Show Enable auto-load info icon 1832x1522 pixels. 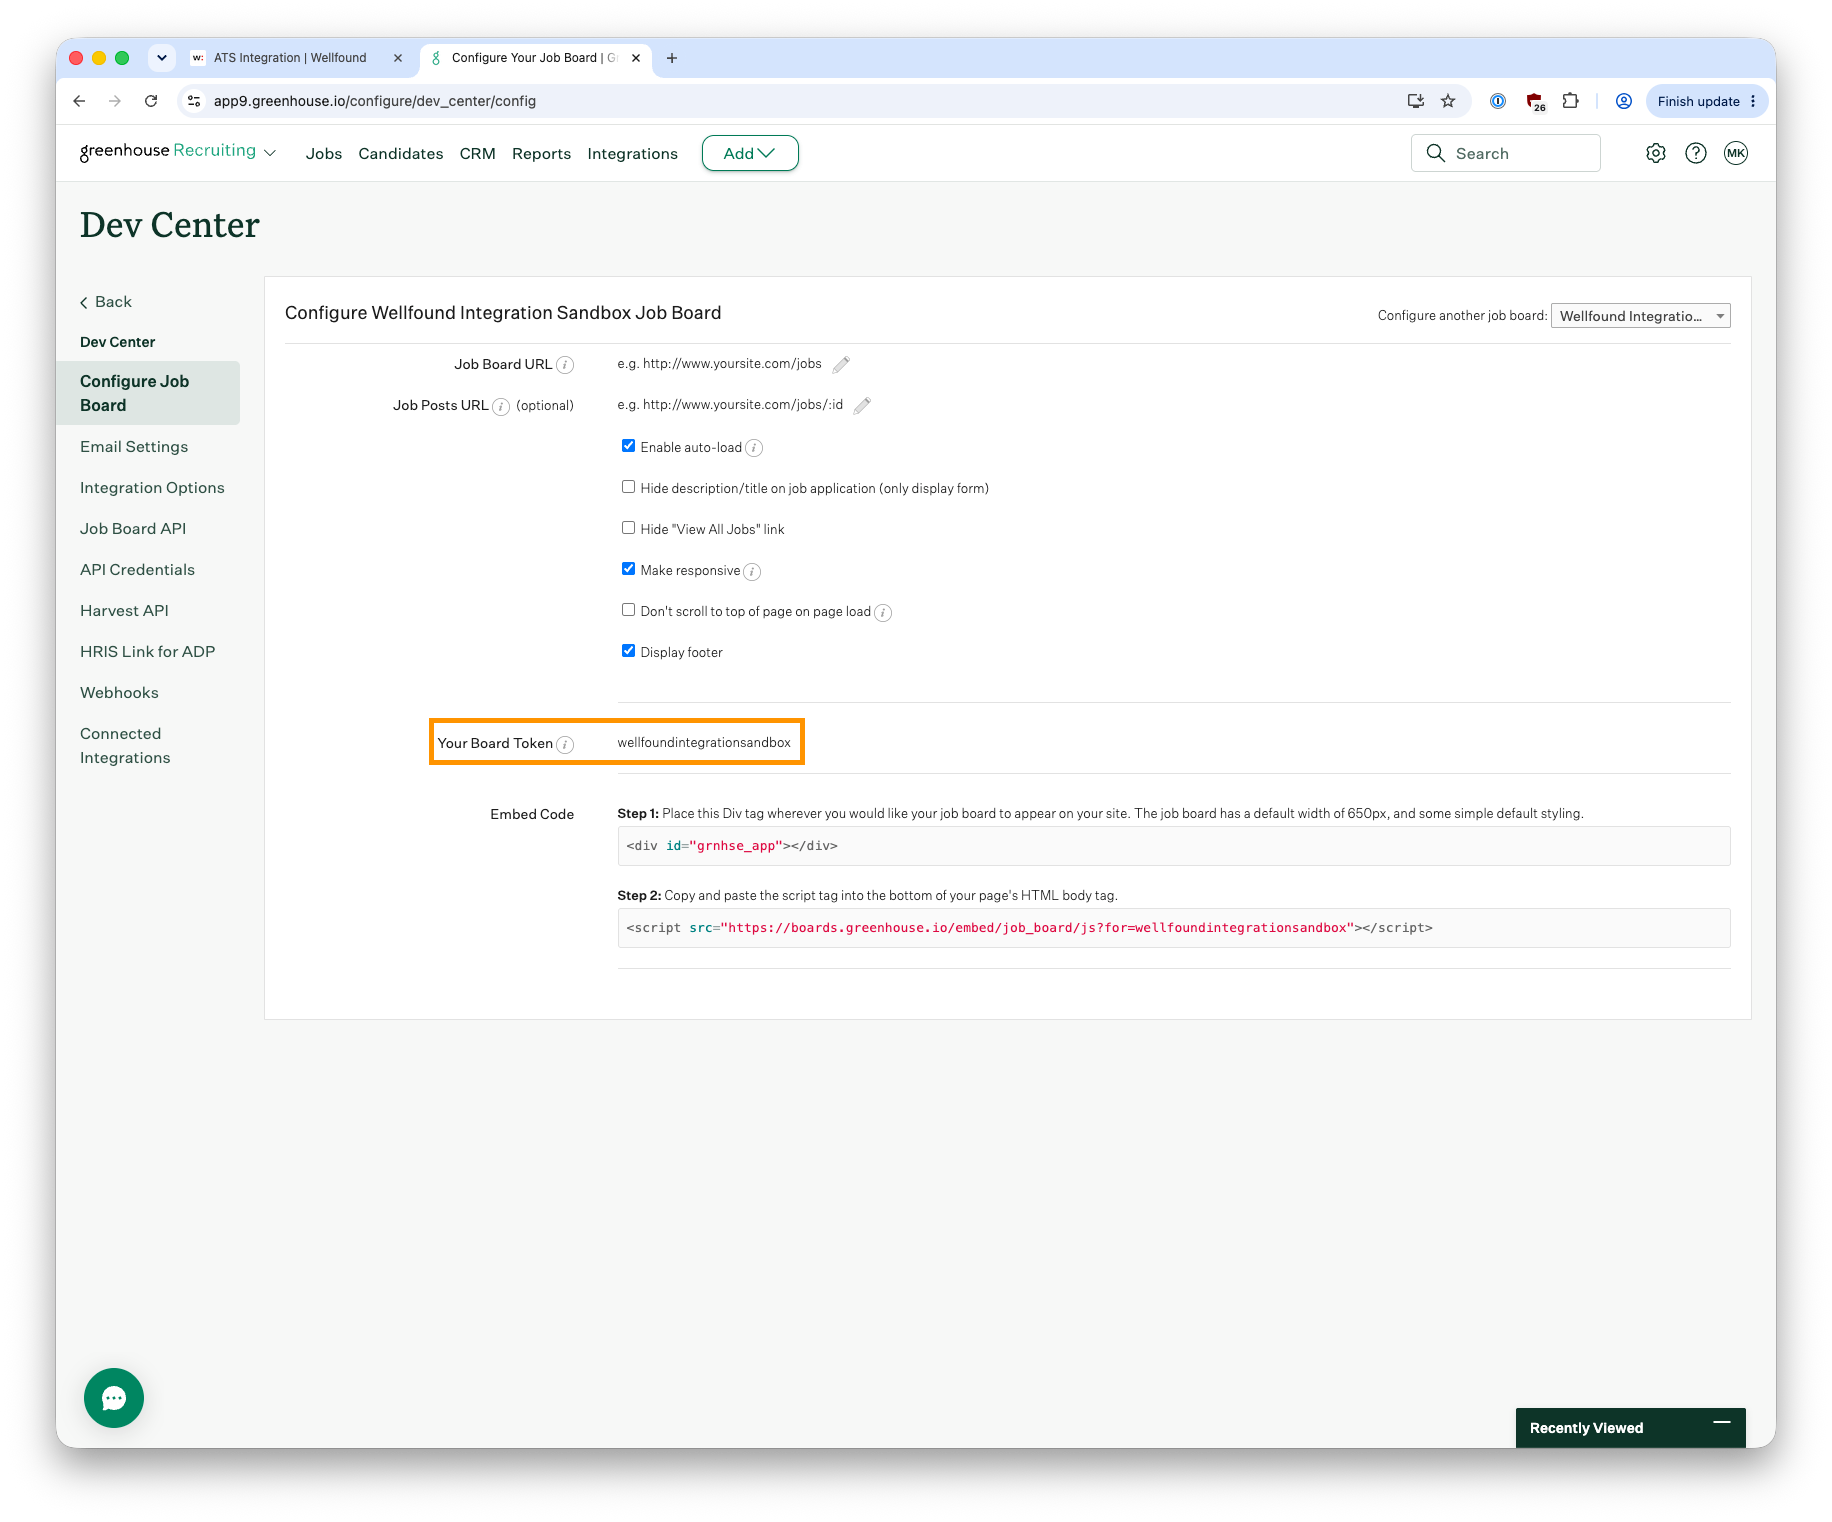click(x=754, y=448)
